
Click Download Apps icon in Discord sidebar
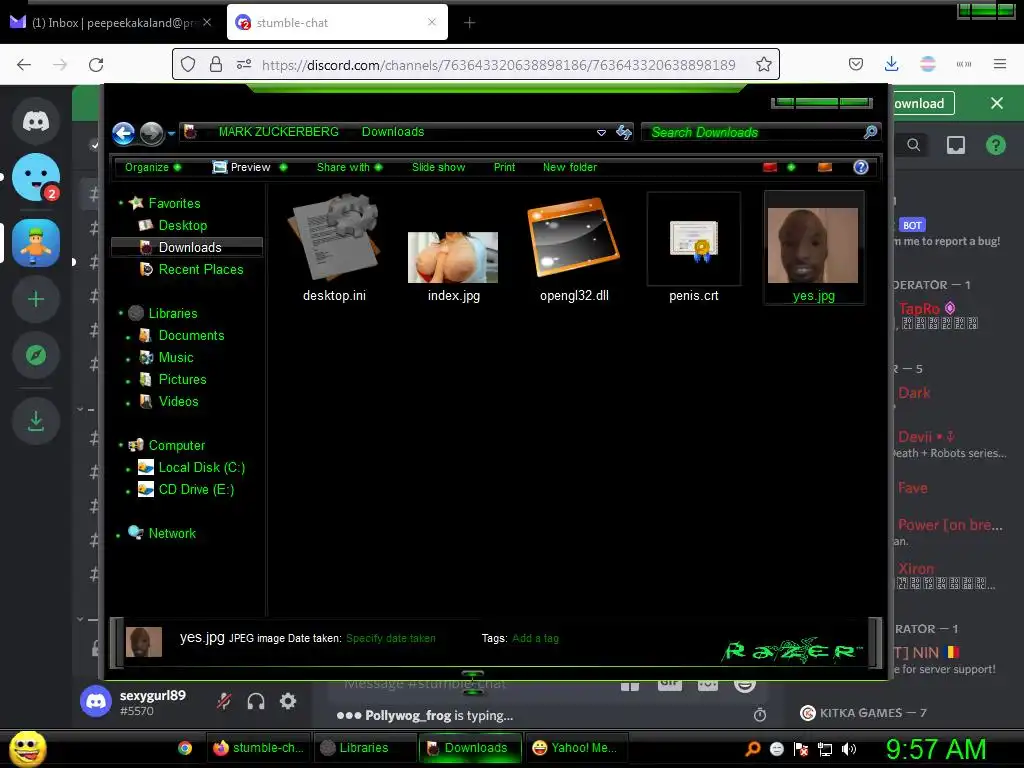point(36,421)
